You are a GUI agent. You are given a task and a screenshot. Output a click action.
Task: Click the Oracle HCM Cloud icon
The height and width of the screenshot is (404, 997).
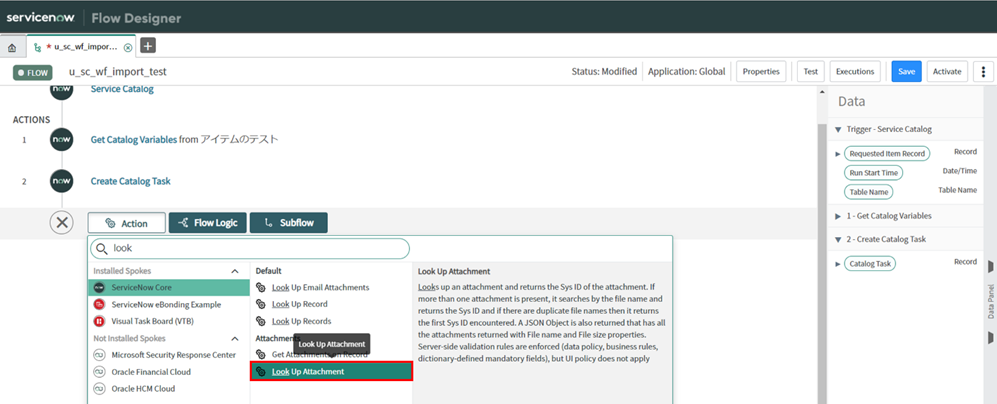point(99,389)
